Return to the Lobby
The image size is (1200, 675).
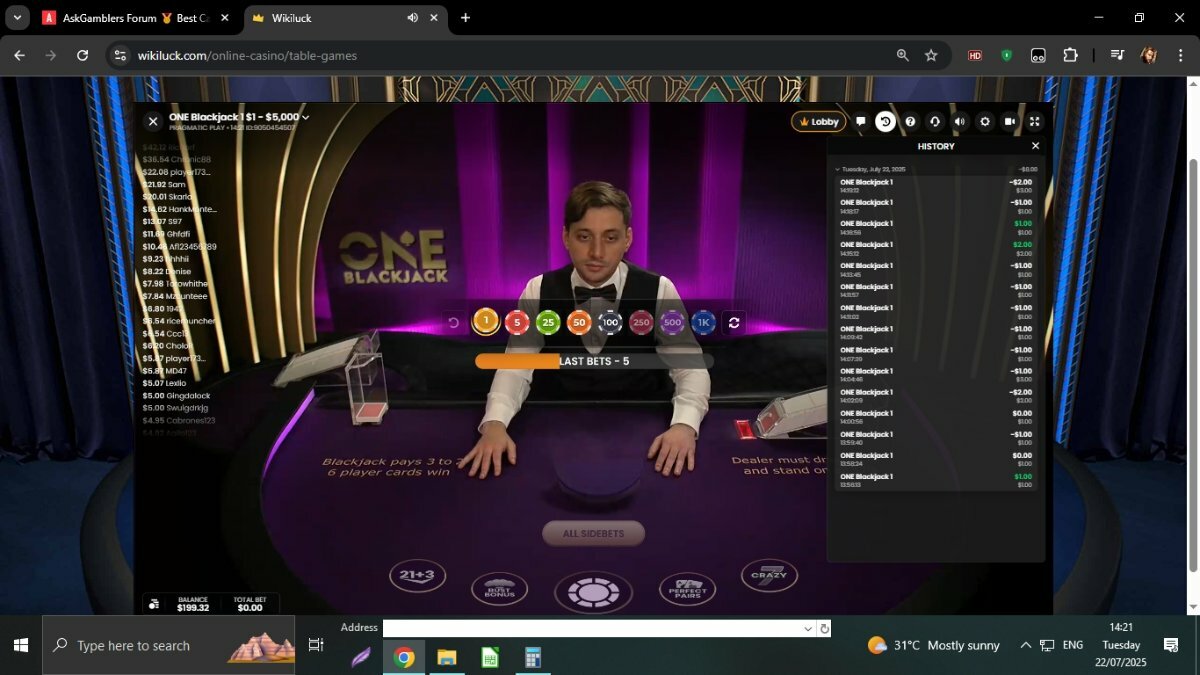(819, 121)
